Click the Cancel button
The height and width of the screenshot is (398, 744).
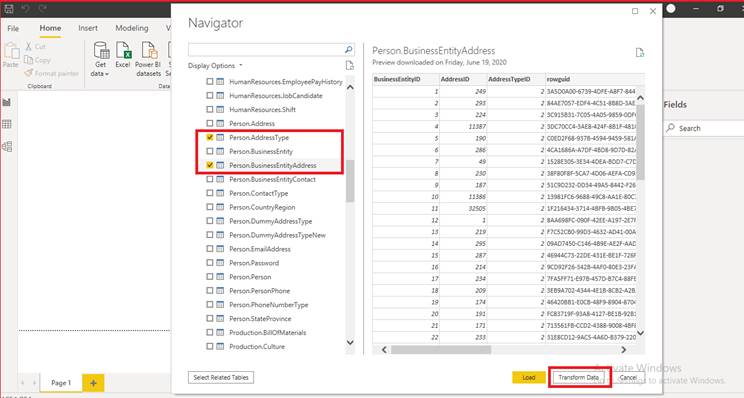[628, 378]
